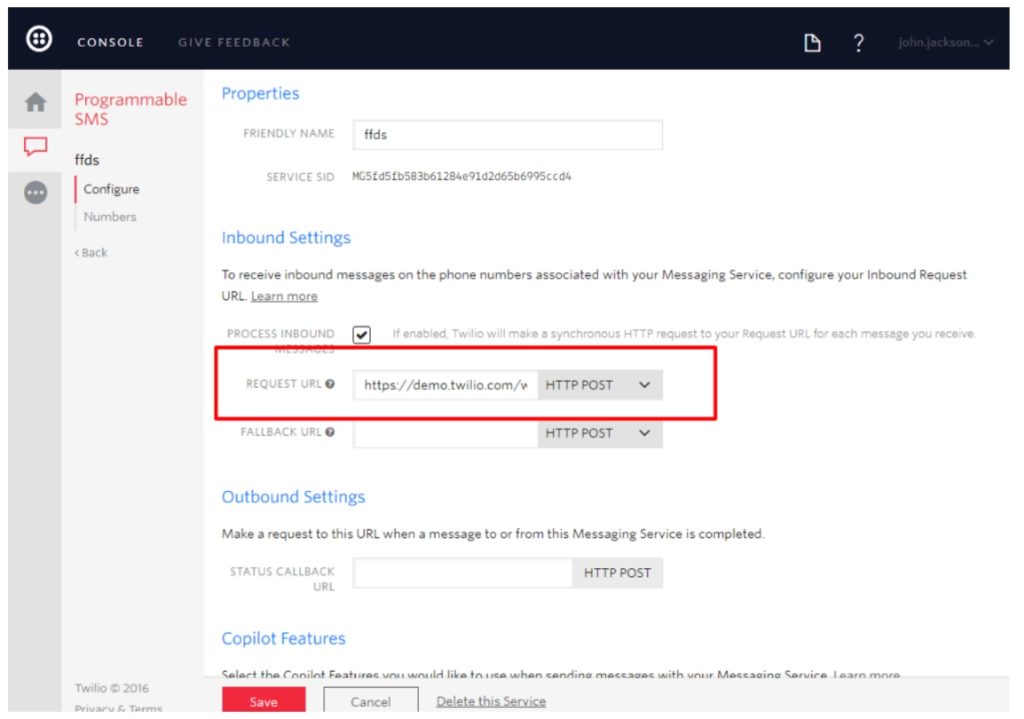The width and height of the screenshot is (1024, 719).
Task: Show Fallback URL help tooltip icon
Action: [x=330, y=432]
